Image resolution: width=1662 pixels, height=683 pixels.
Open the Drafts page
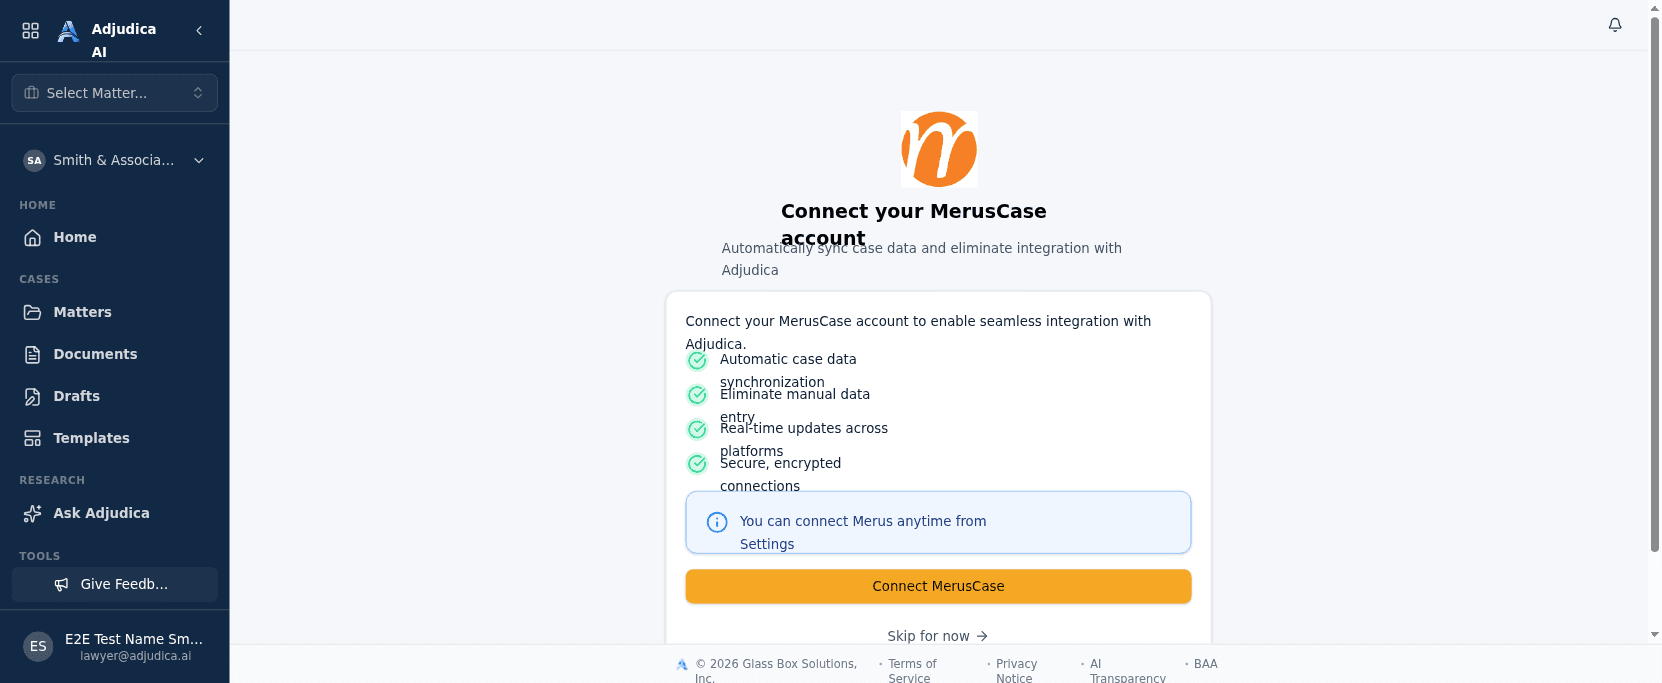point(115,396)
